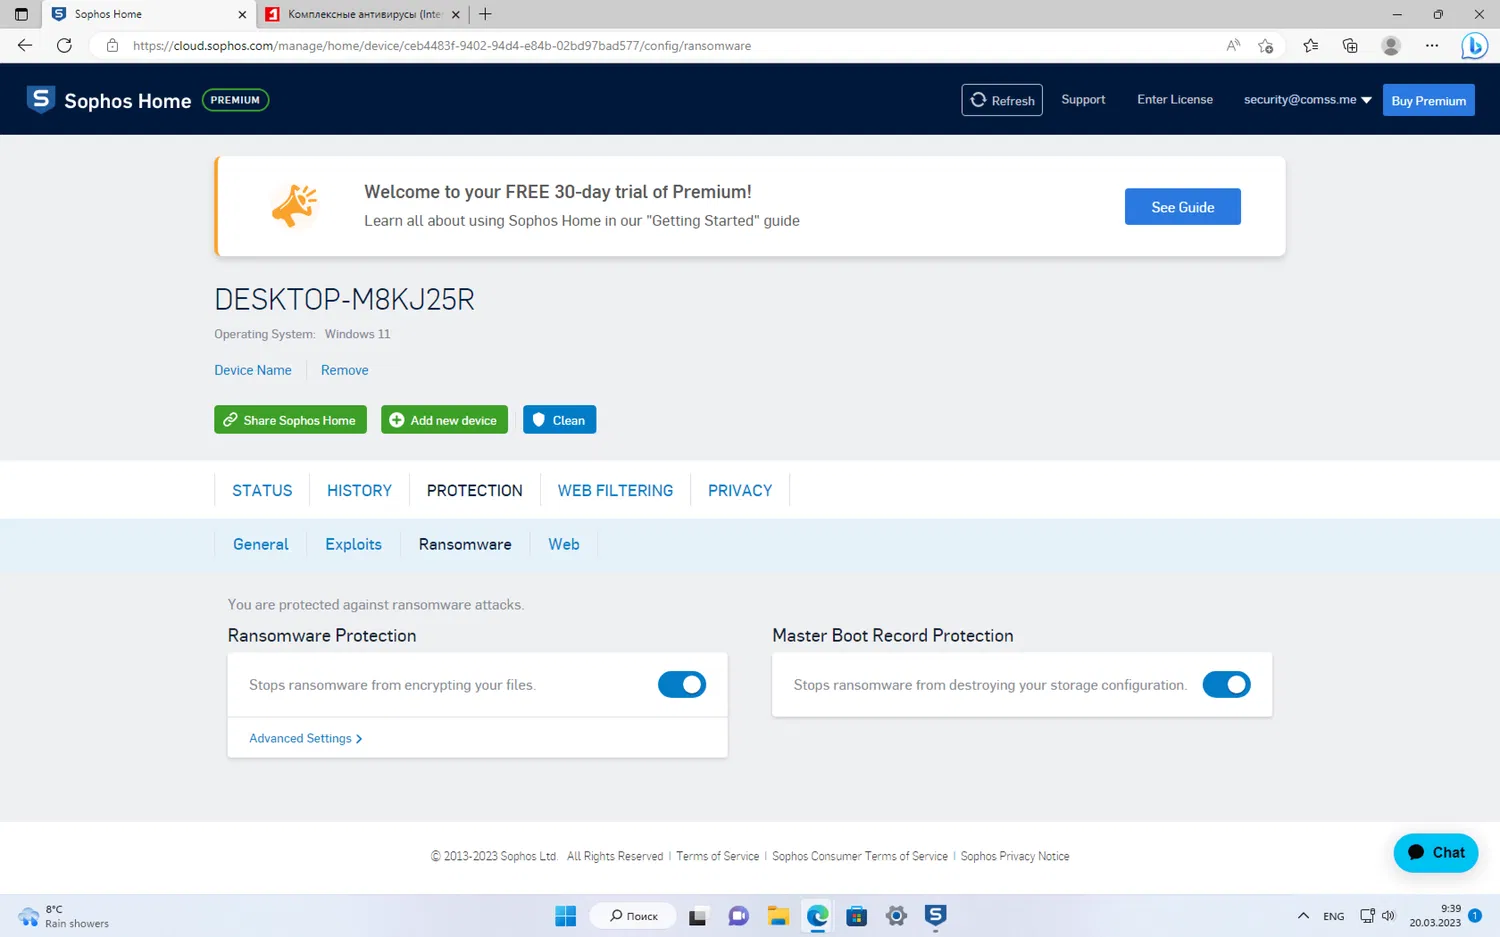Launch the Chat app from taskbar
Image resolution: width=1500 pixels, height=937 pixels.
coord(738,916)
